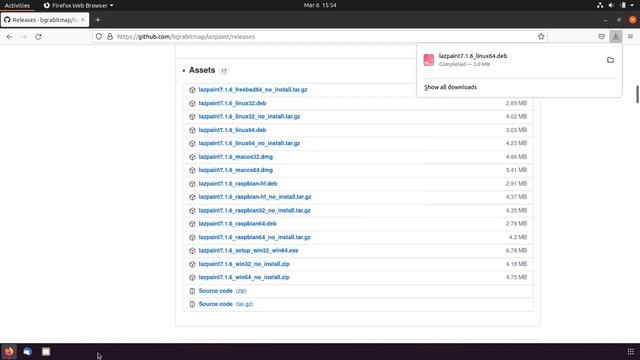Download lazpaint7.1.6_raspbian-hf_no_install.tar.gz

[255, 197]
